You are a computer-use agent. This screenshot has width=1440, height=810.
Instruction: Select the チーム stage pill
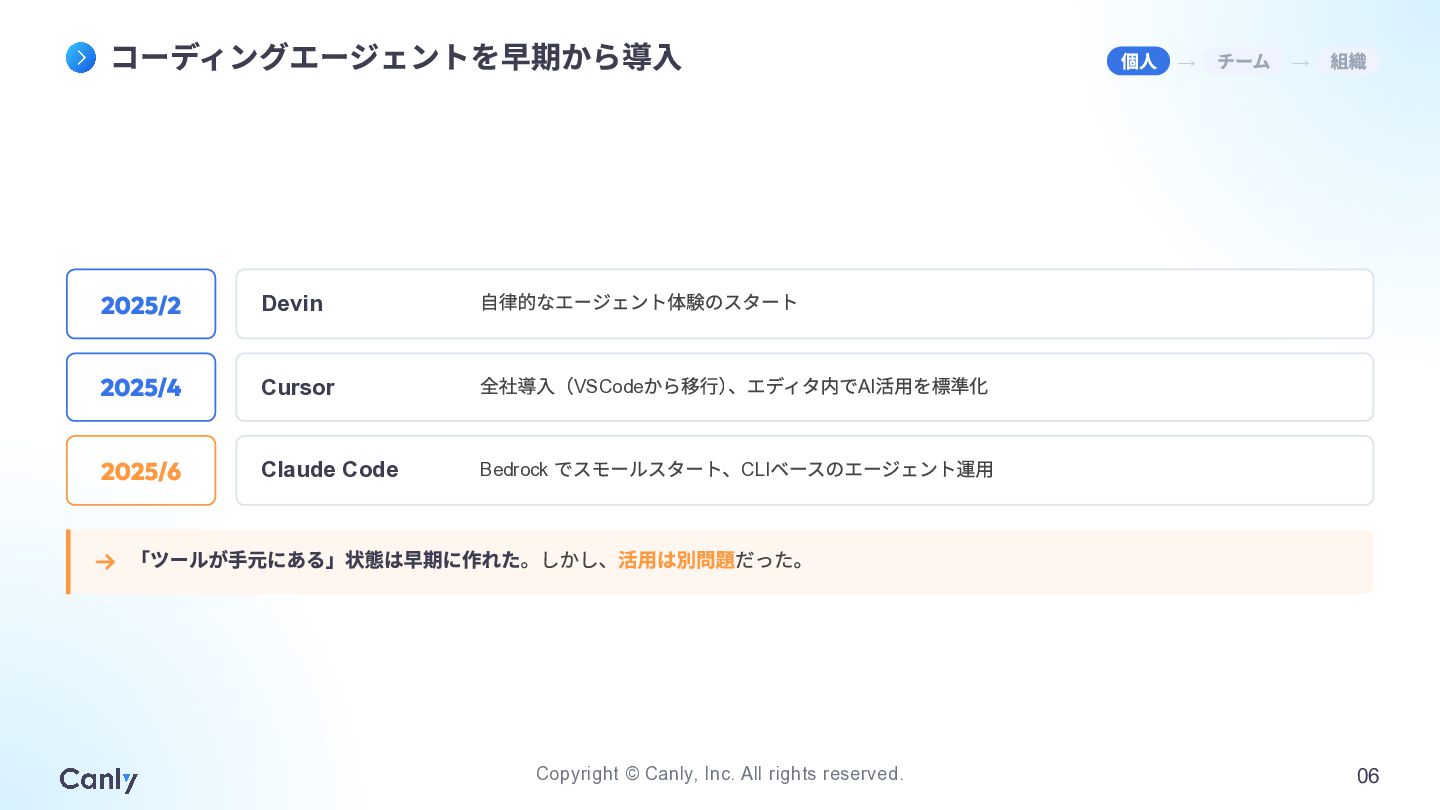coord(1243,61)
